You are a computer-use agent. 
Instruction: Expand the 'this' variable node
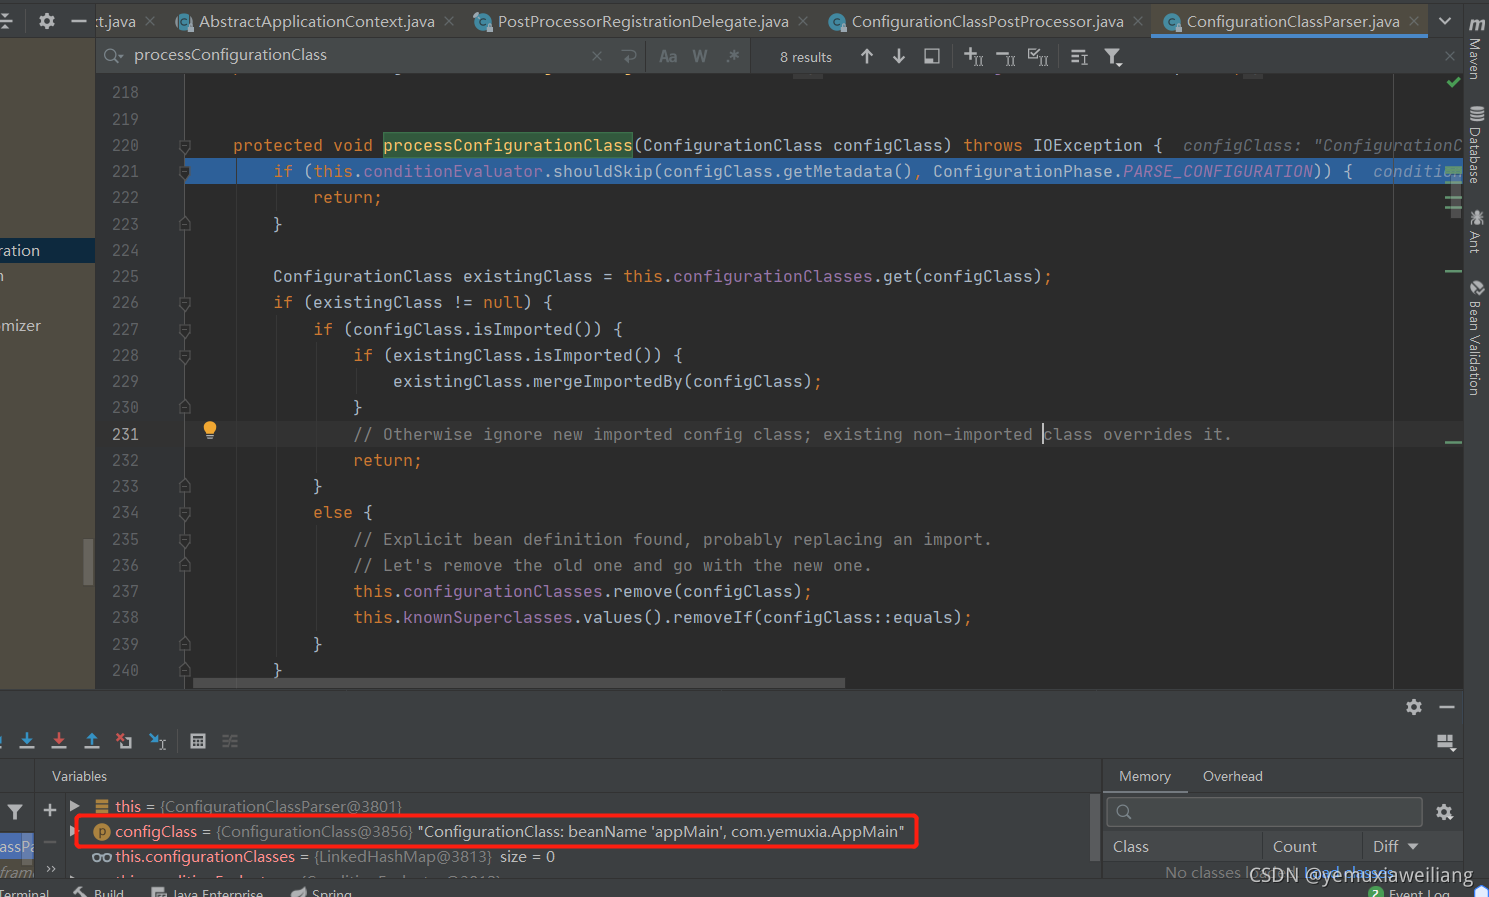coord(75,805)
